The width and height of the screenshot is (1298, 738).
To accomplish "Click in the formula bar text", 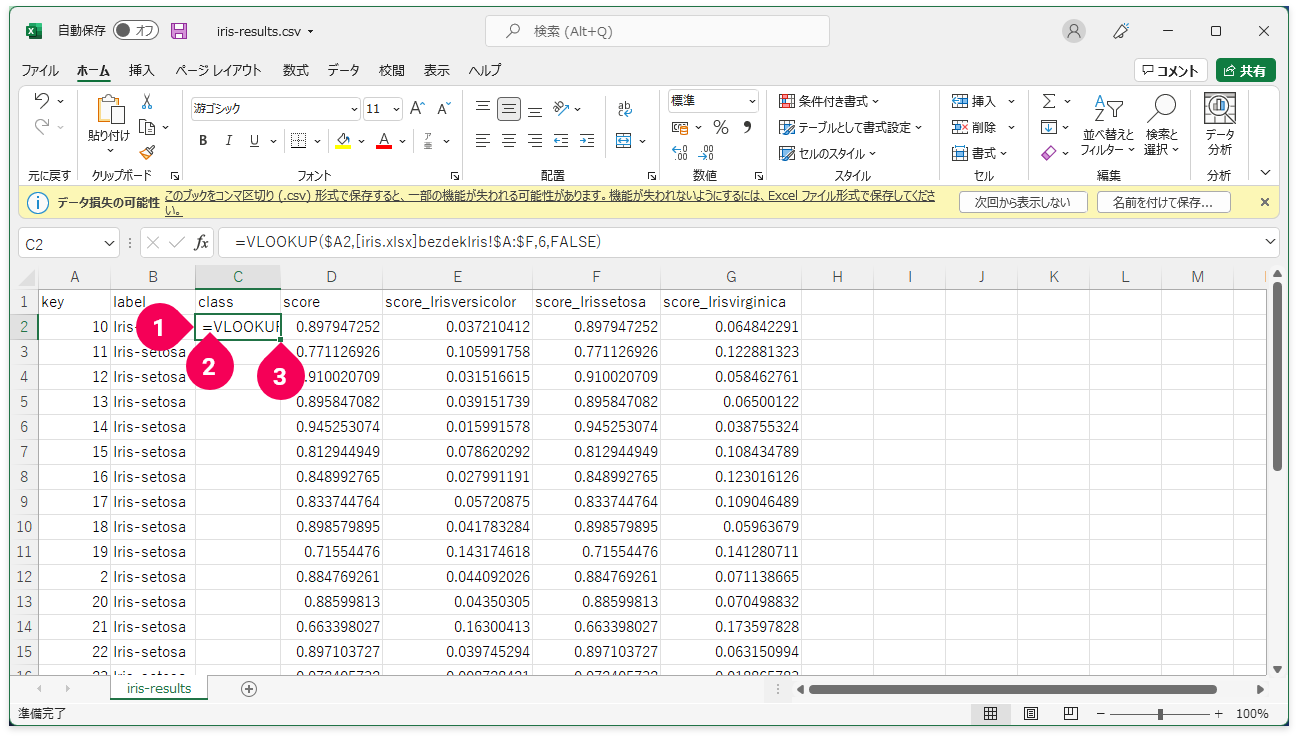I will click(x=417, y=242).
